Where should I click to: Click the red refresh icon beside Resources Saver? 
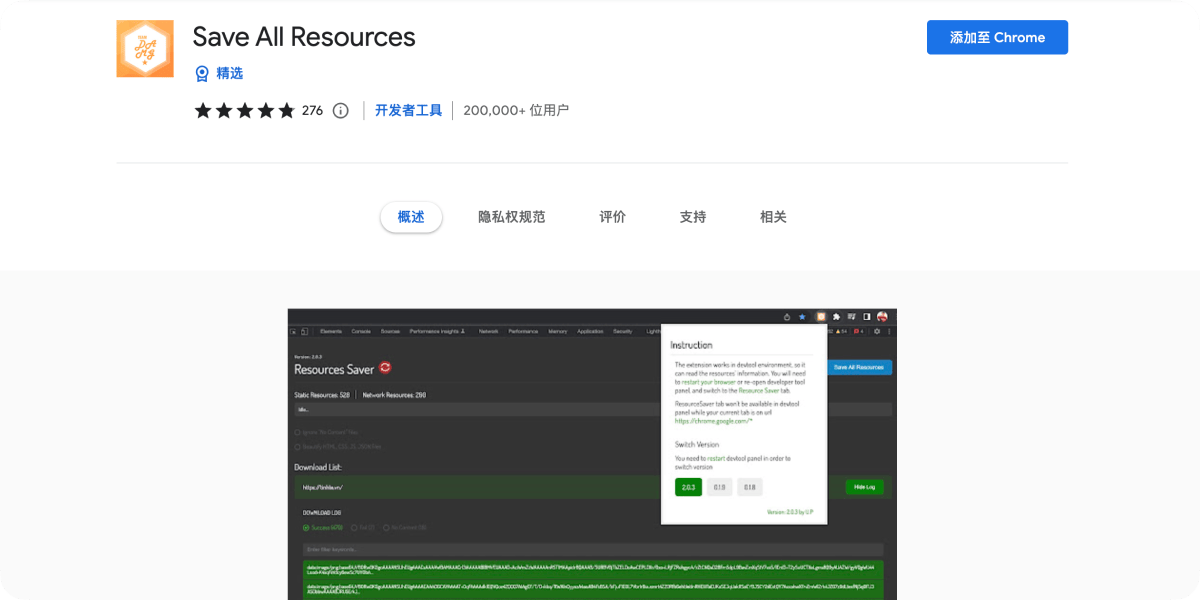click(385, 368)
